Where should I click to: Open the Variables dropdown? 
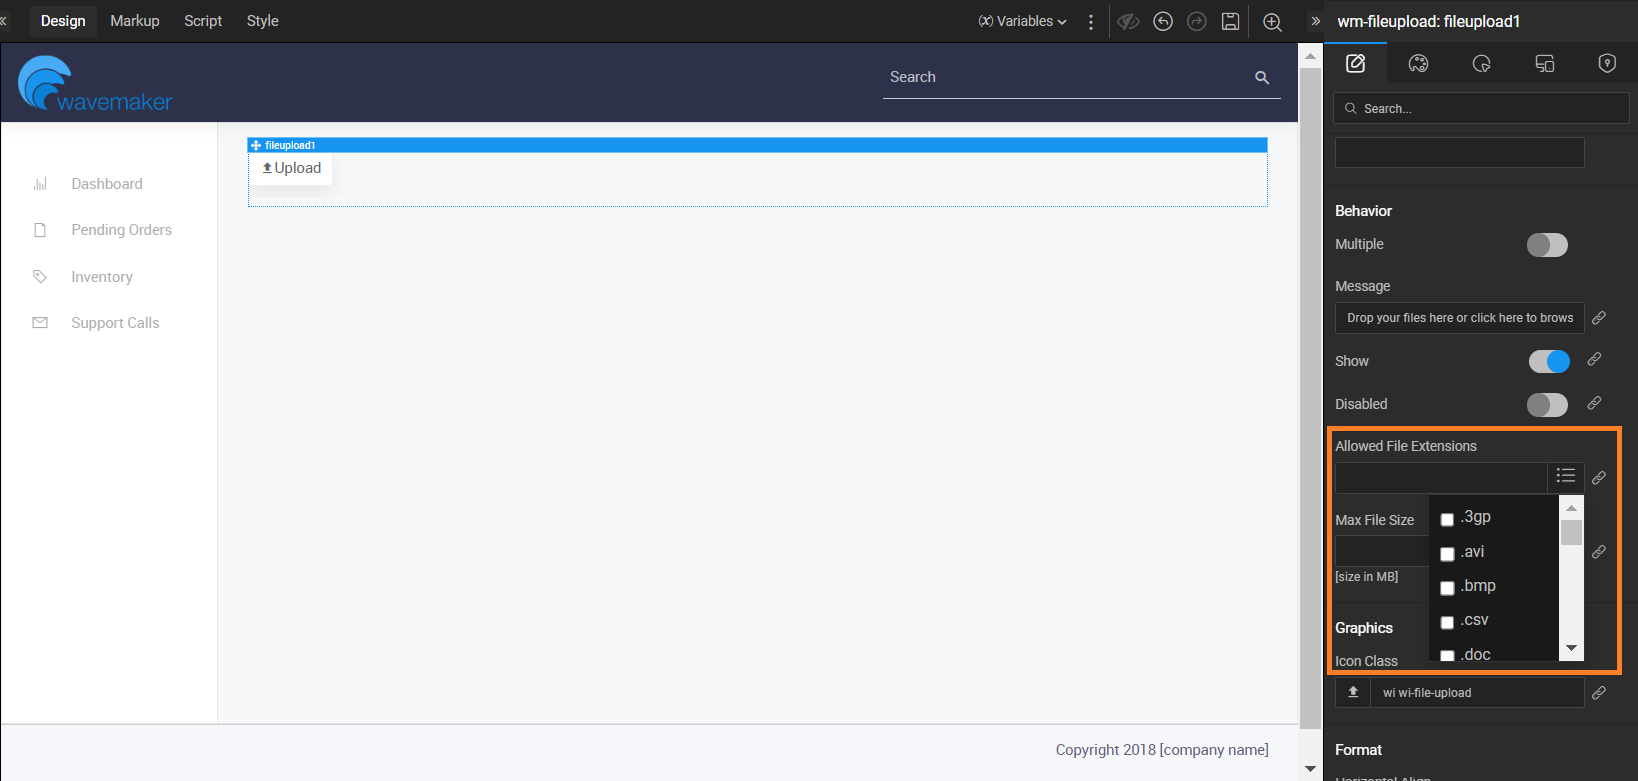pyautogui.click(x=1022, y=21)
